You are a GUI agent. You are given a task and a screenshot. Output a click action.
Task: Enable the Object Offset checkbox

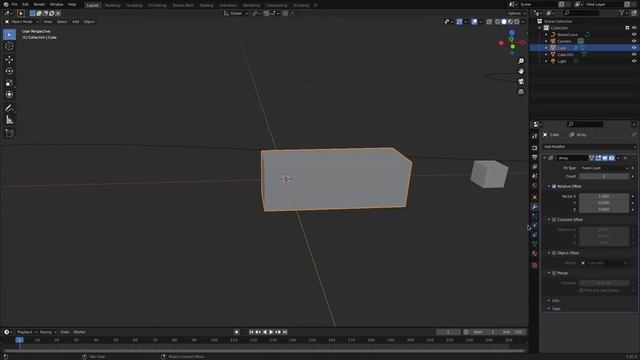pos(554,253)
